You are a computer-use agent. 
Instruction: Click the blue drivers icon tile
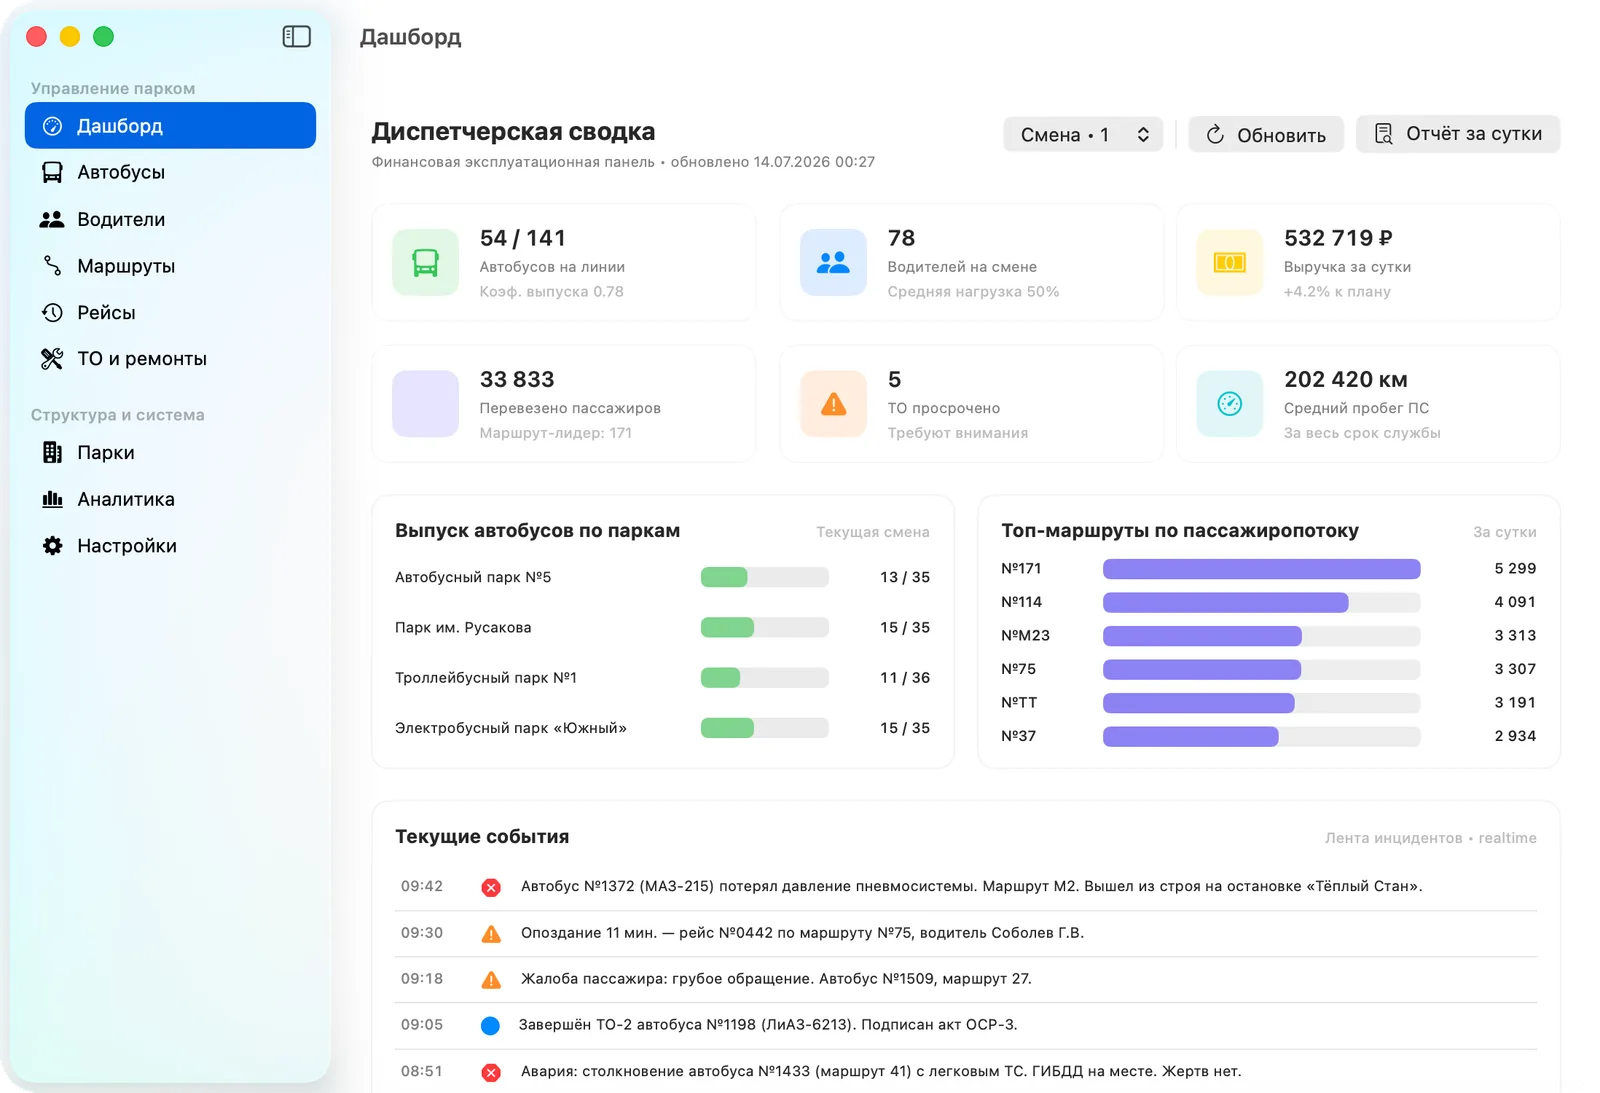pos(833,263)
